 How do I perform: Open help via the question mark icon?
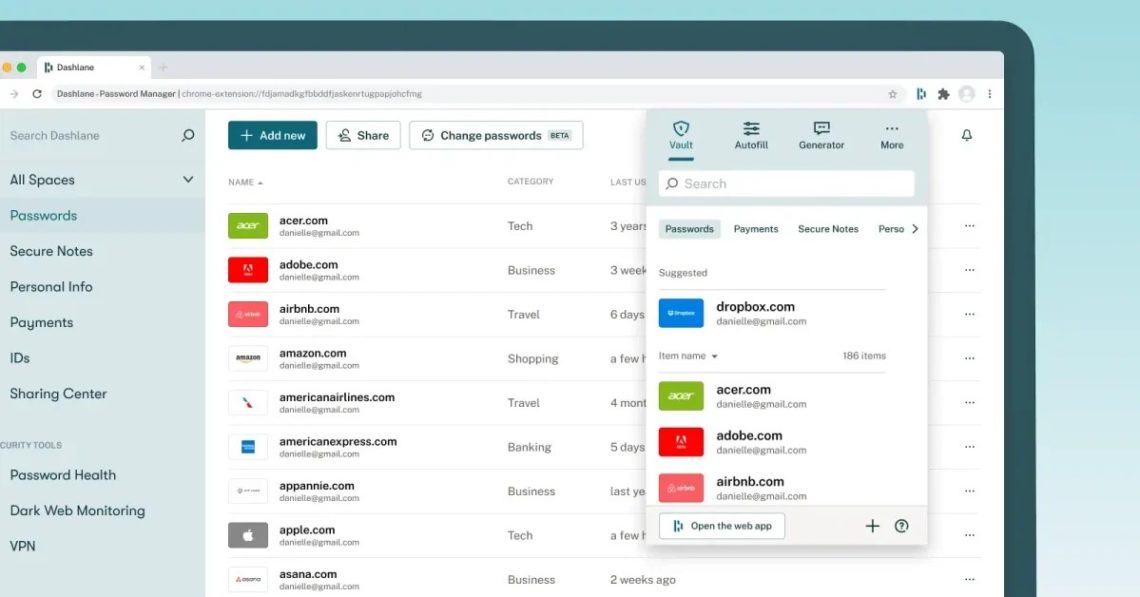[x=901, y=525]
